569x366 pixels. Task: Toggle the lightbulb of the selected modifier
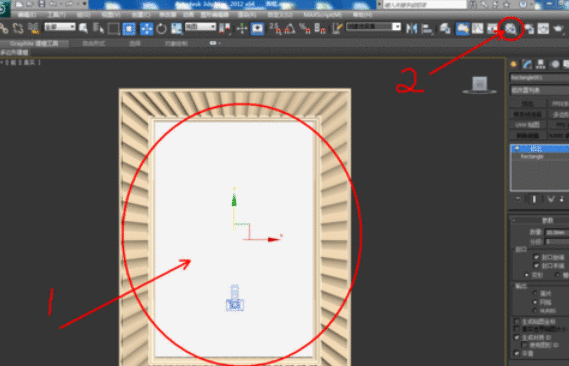click(517, 149)
